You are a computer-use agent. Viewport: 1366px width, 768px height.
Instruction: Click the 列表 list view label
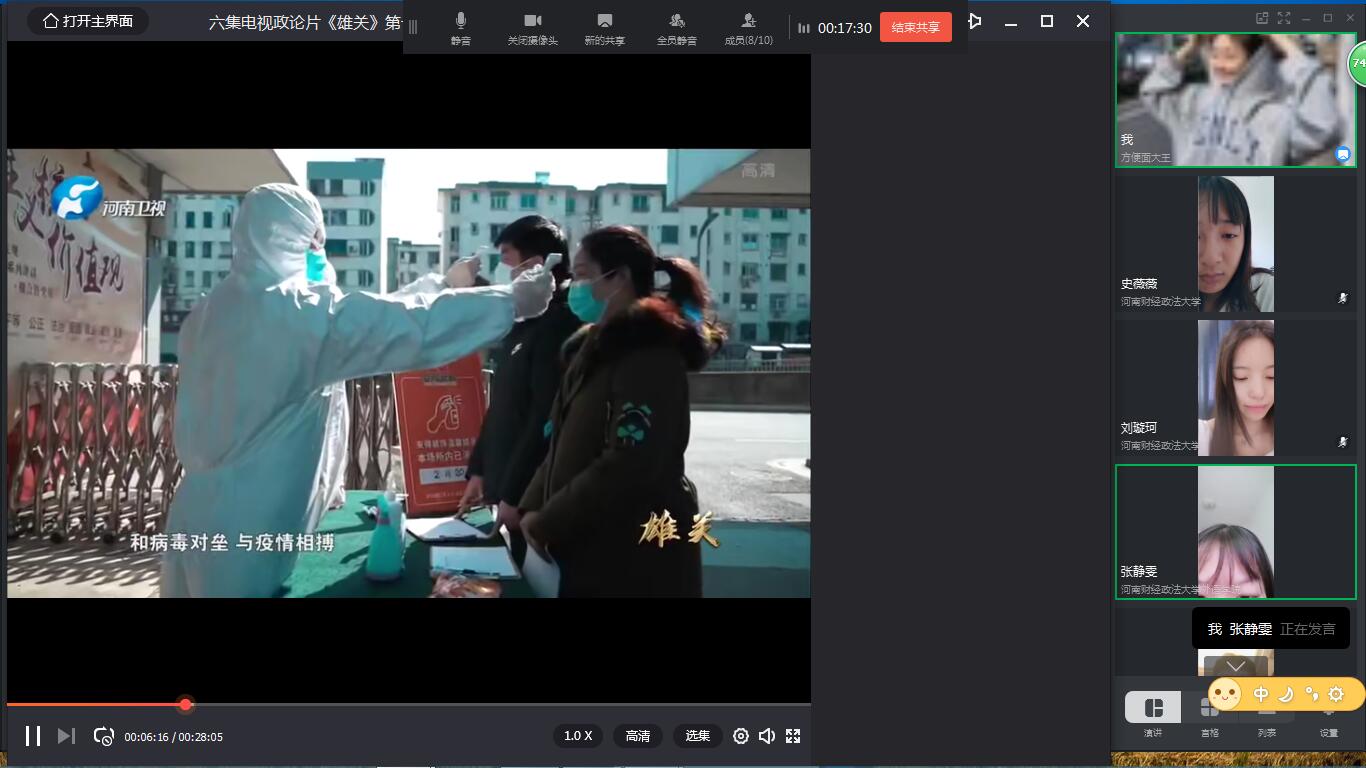pyautogui.click(x=1267, y=733)
